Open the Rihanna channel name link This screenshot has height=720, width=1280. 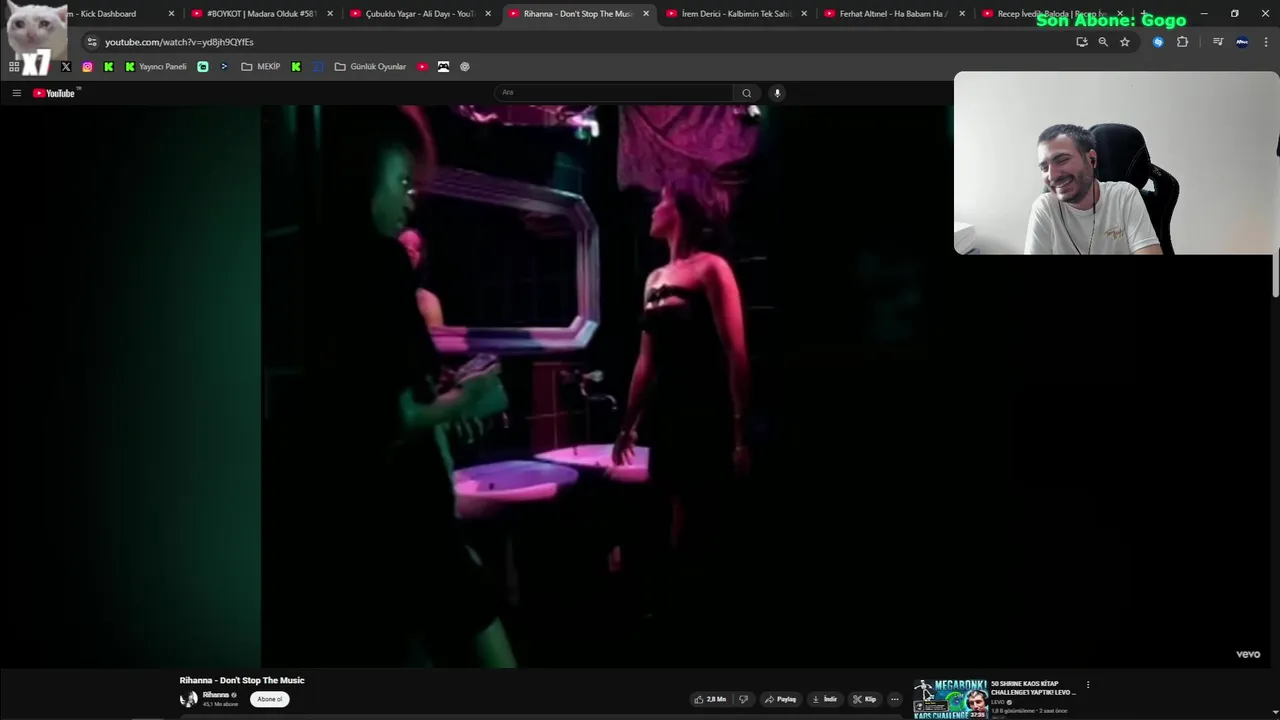coord(216,695)
